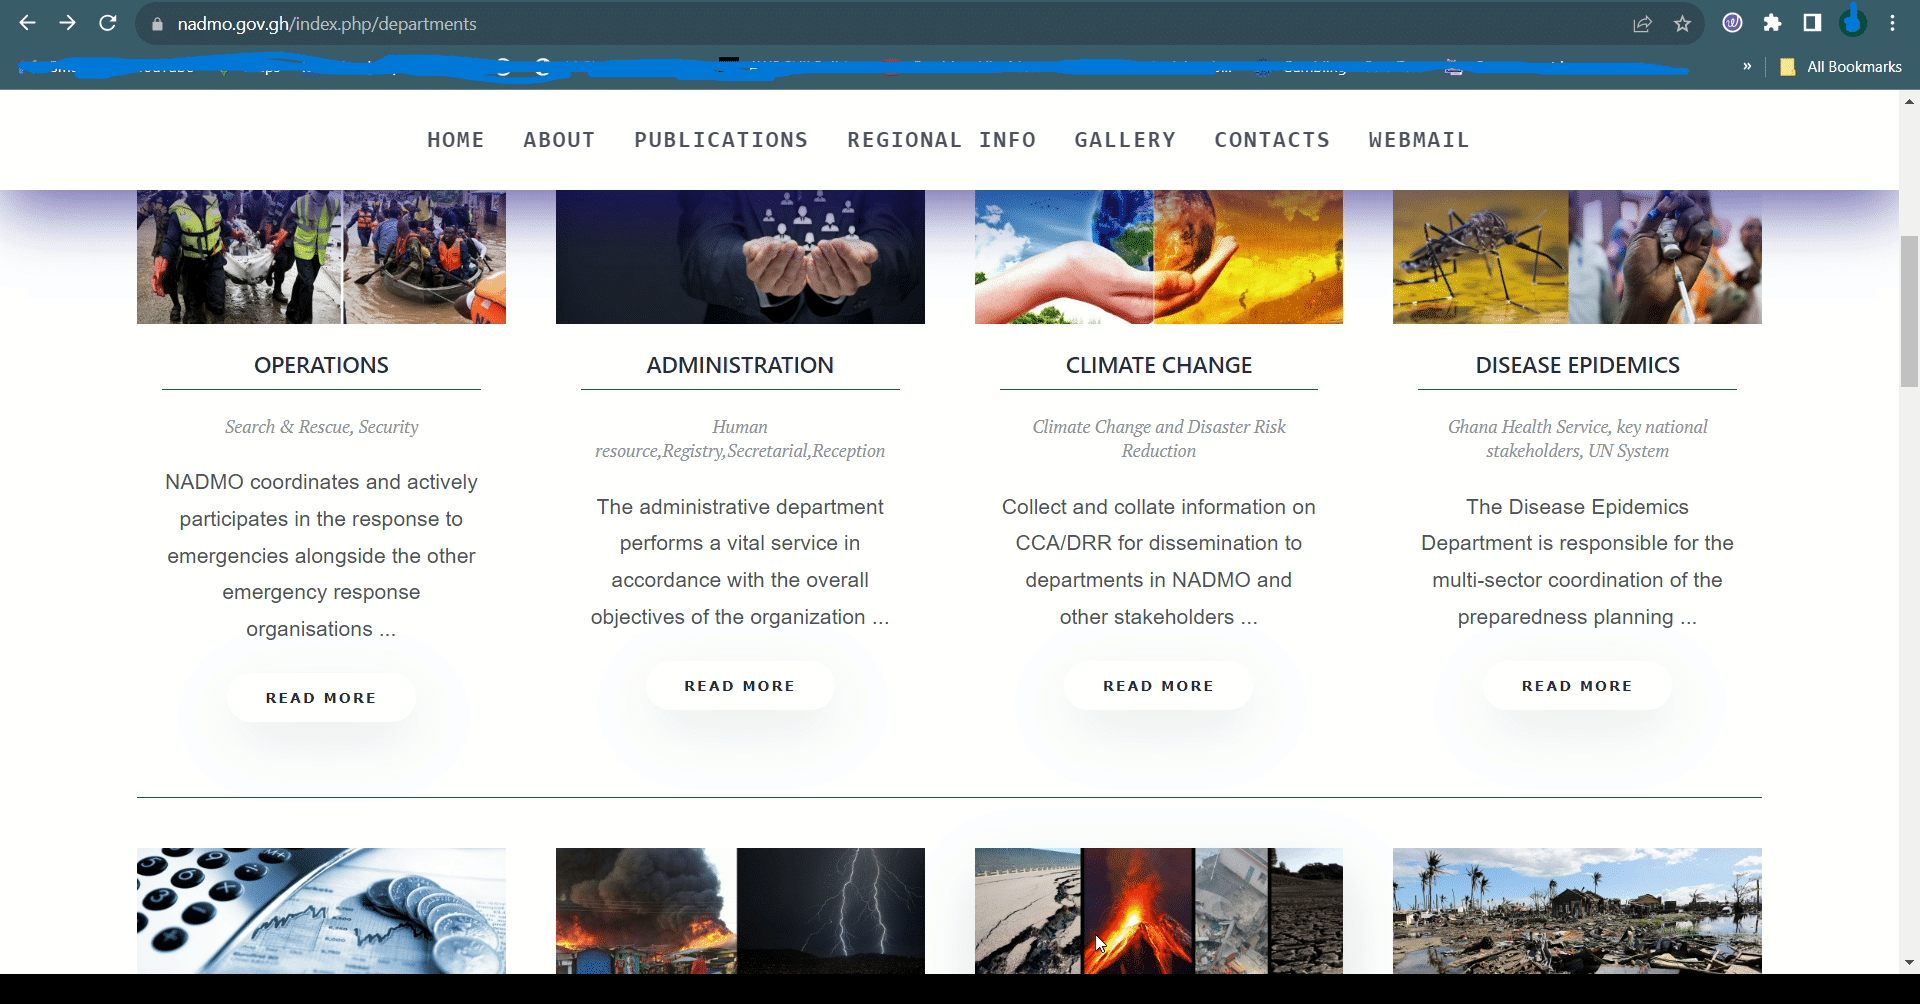The width and height of the screenshot is (1920, 1004).
Task: Click READ MORE under Disease Epidemics
Action: pyautogui.click(x=1576, y=686)
